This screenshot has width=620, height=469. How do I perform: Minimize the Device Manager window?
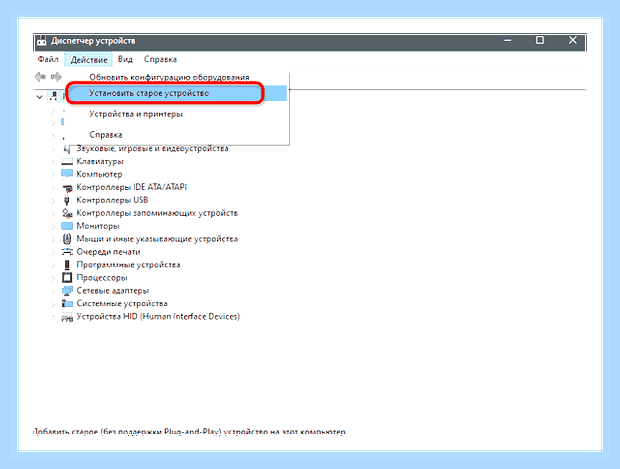point(508,40)
